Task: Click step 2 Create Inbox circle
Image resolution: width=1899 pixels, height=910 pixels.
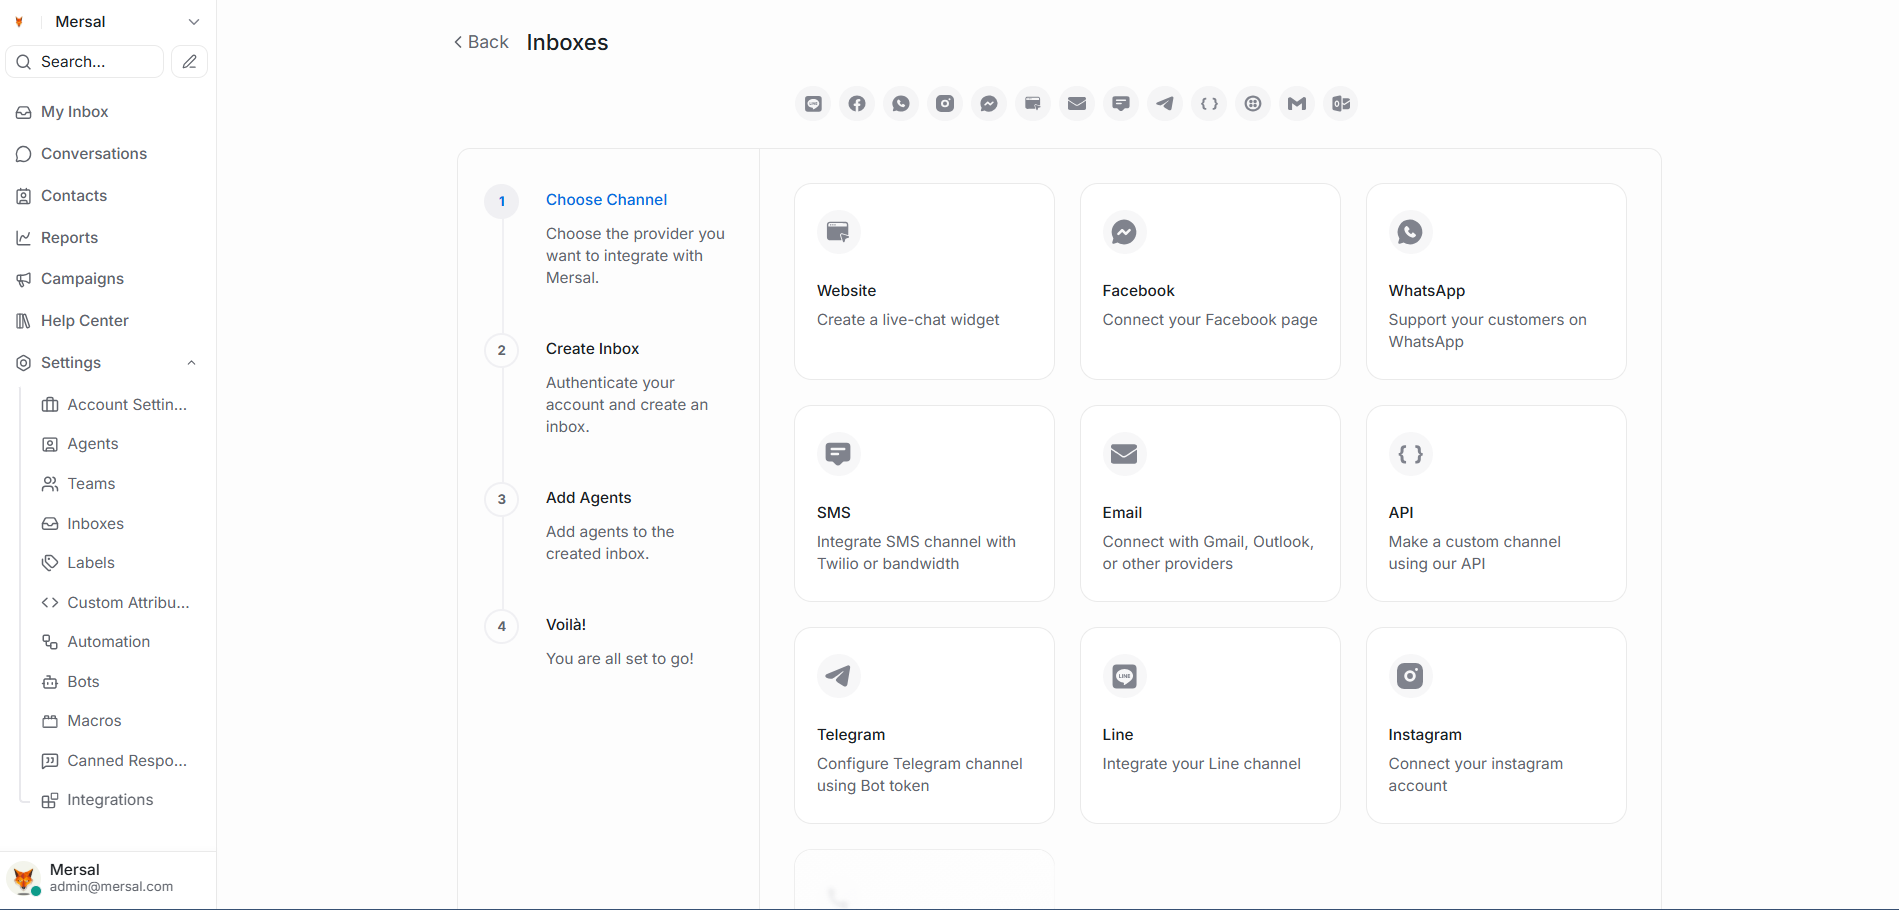Action: (501, 350)
